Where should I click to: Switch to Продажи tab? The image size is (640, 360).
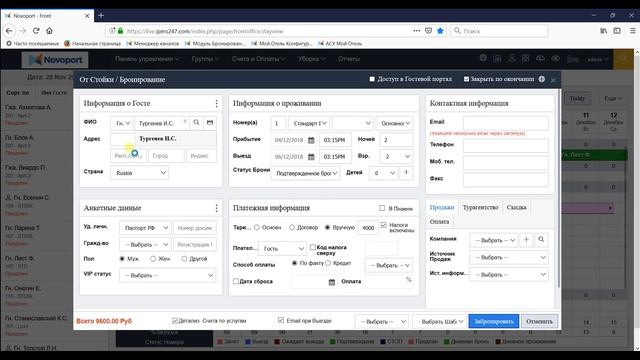click(442, 207)
